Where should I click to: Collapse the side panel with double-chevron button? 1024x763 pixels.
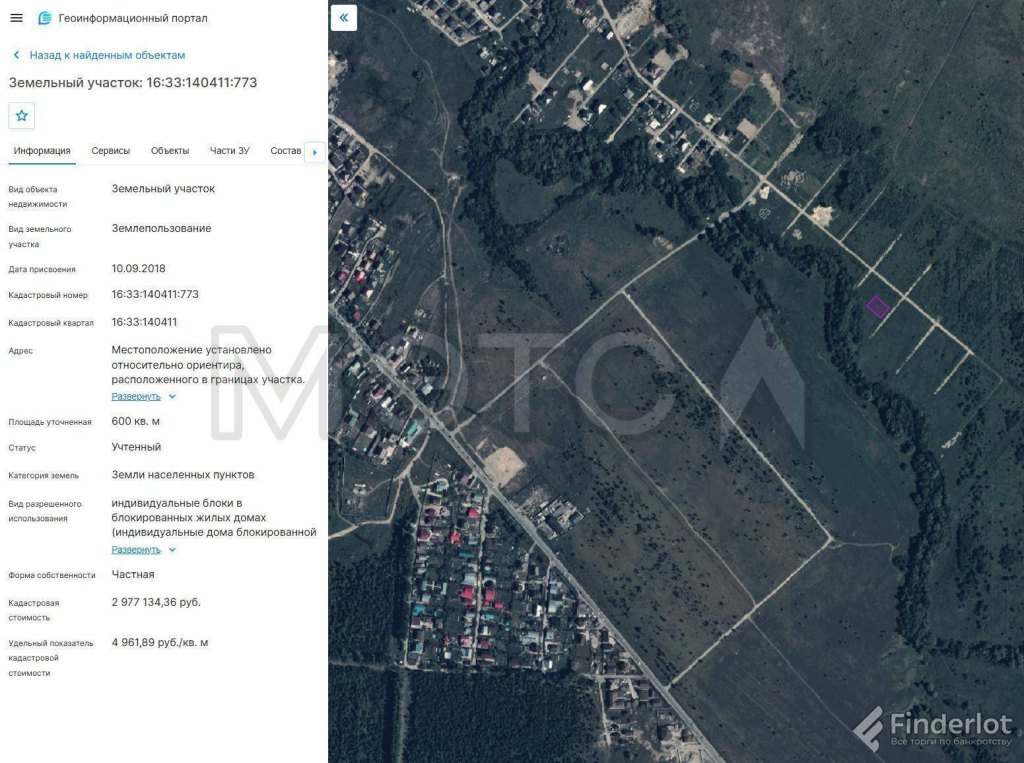(344, 18)
